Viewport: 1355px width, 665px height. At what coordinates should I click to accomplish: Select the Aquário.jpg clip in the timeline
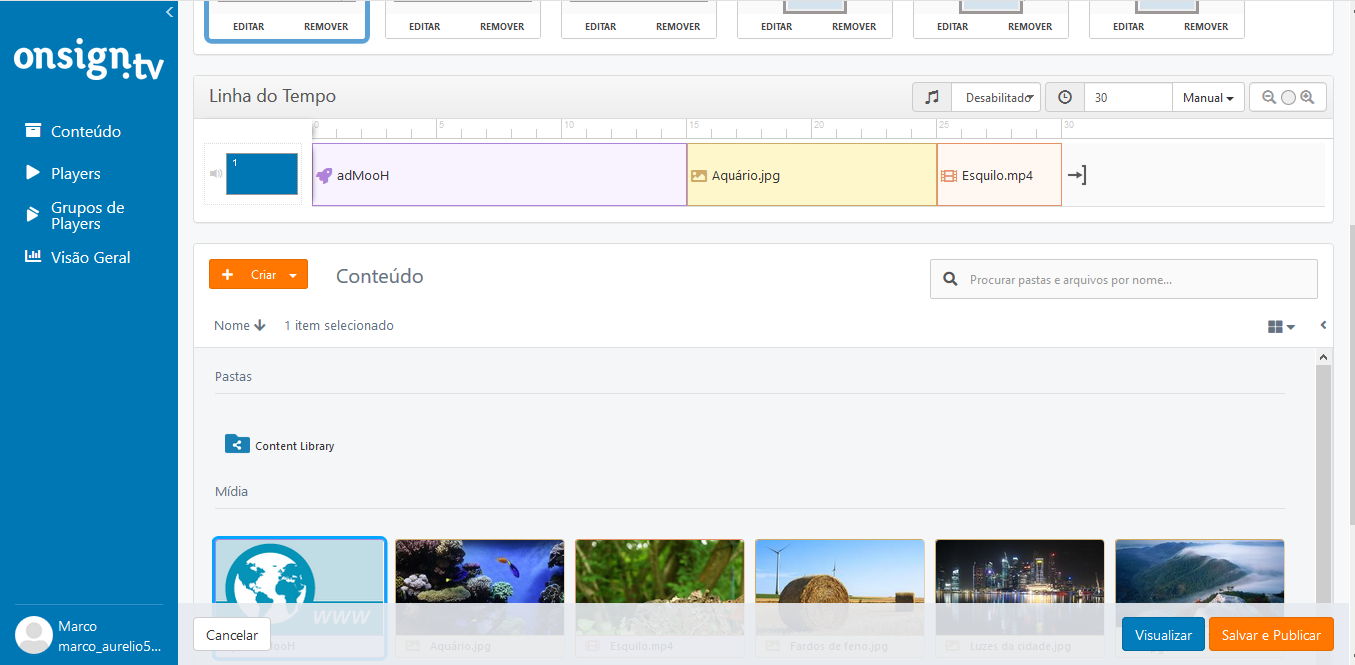[812, 175]
